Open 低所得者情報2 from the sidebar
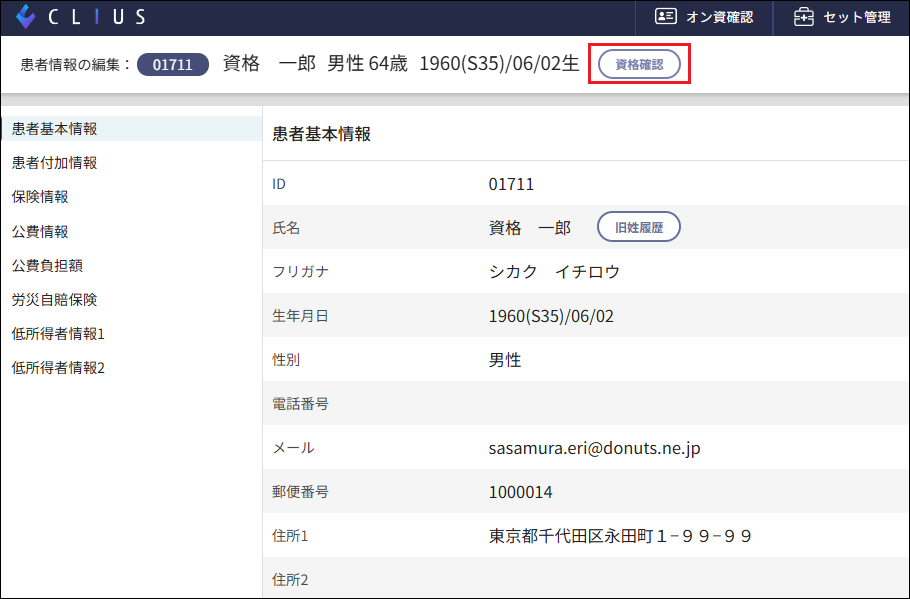Image resolution: width=910 pixels, height=599 pixels. pyautogui.click(x=56, y=368)
